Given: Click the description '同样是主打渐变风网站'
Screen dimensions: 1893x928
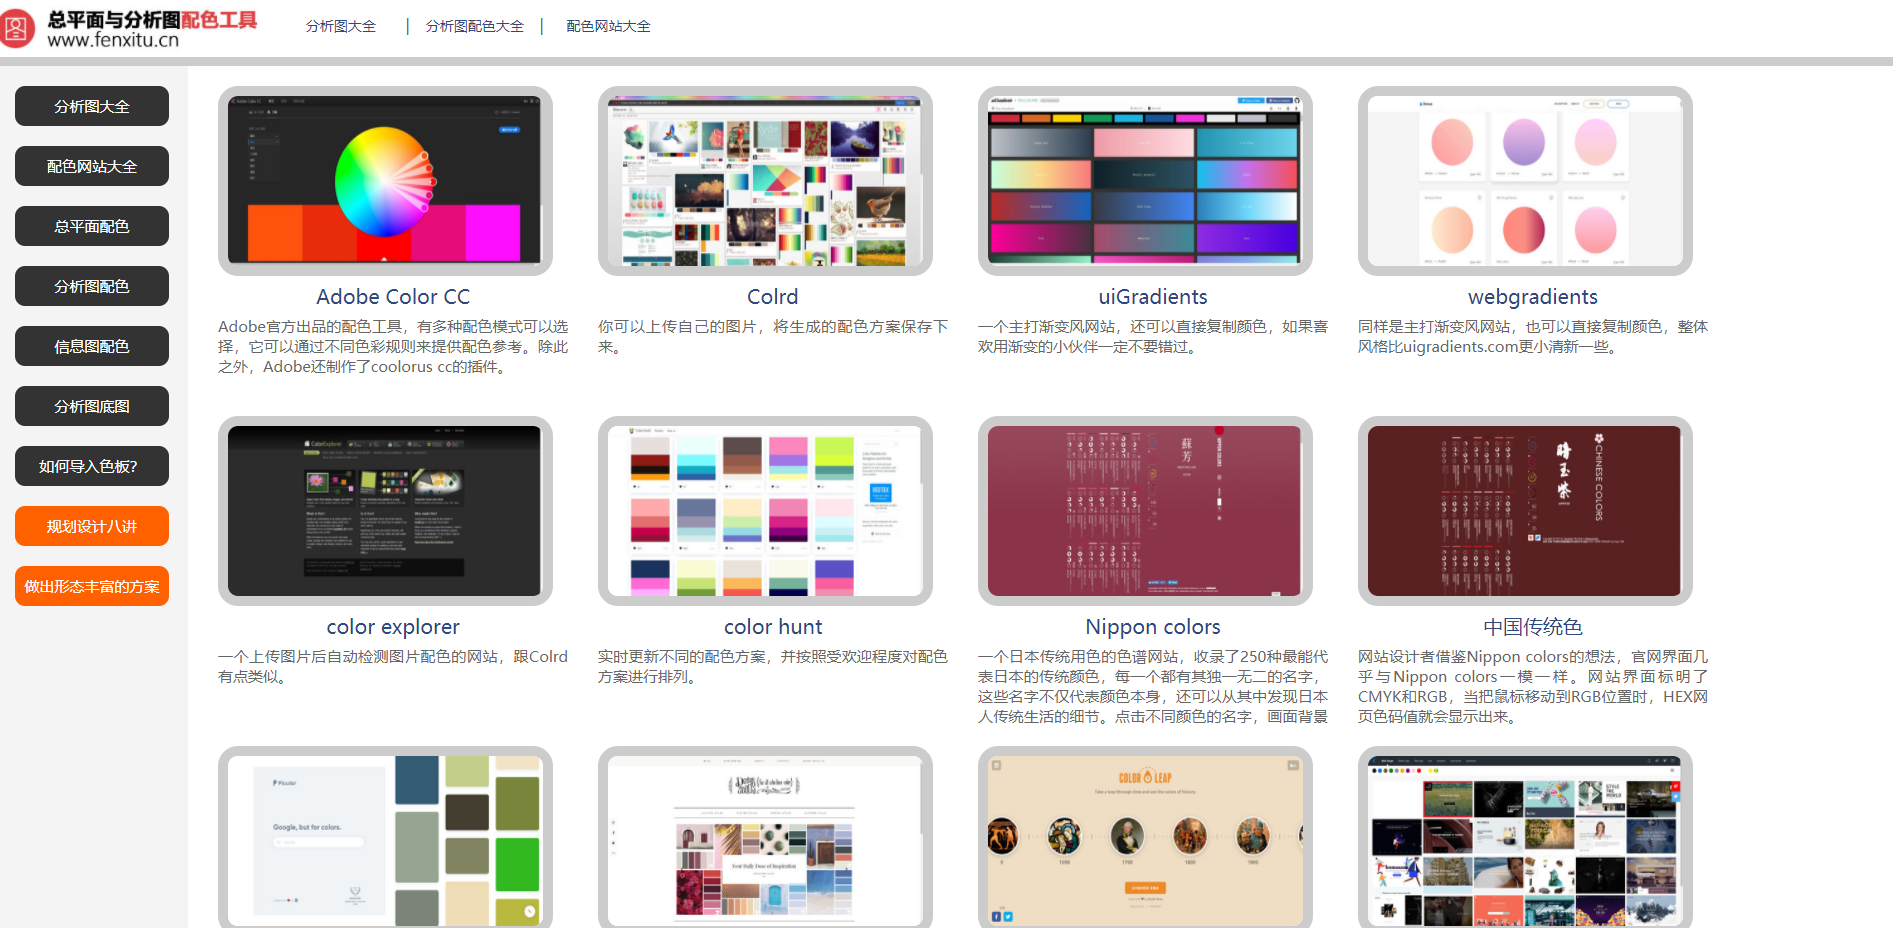Looking at the screenshot, I should coord(1533,337).
